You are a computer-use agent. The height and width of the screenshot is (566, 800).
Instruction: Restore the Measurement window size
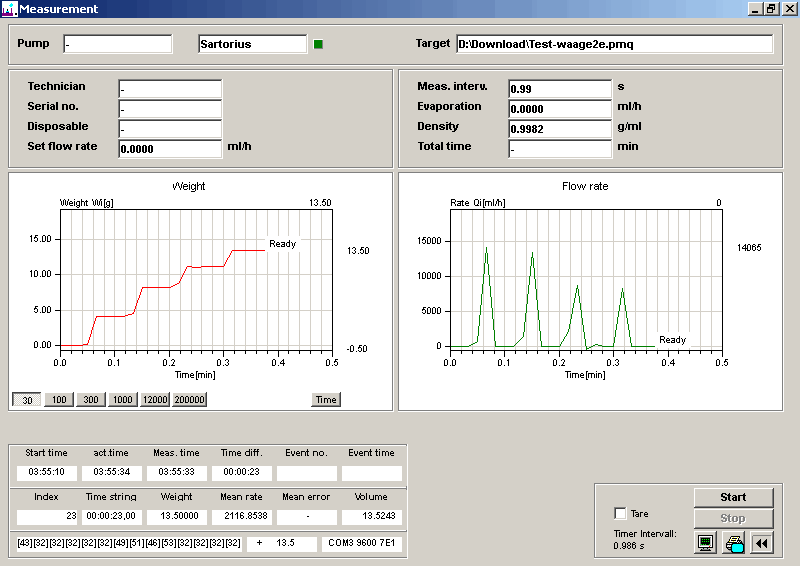point(771,9)
